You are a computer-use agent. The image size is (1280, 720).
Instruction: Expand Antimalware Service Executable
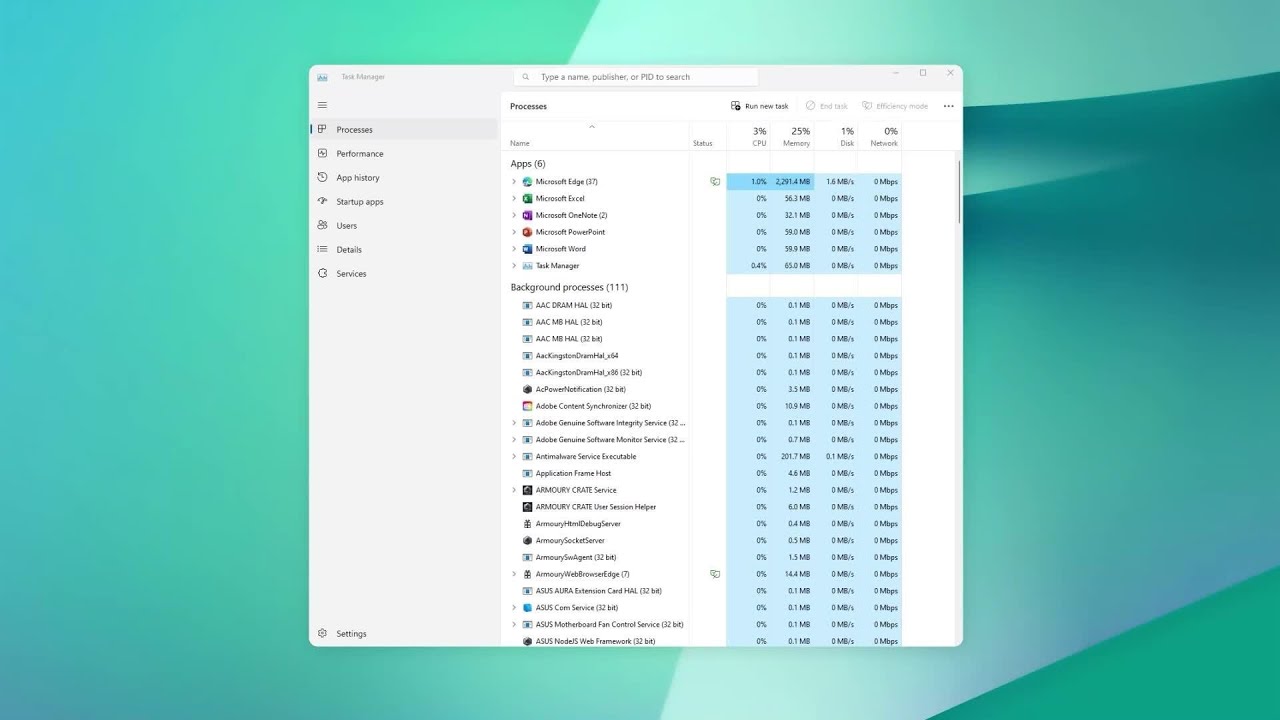tap(514, 456)
